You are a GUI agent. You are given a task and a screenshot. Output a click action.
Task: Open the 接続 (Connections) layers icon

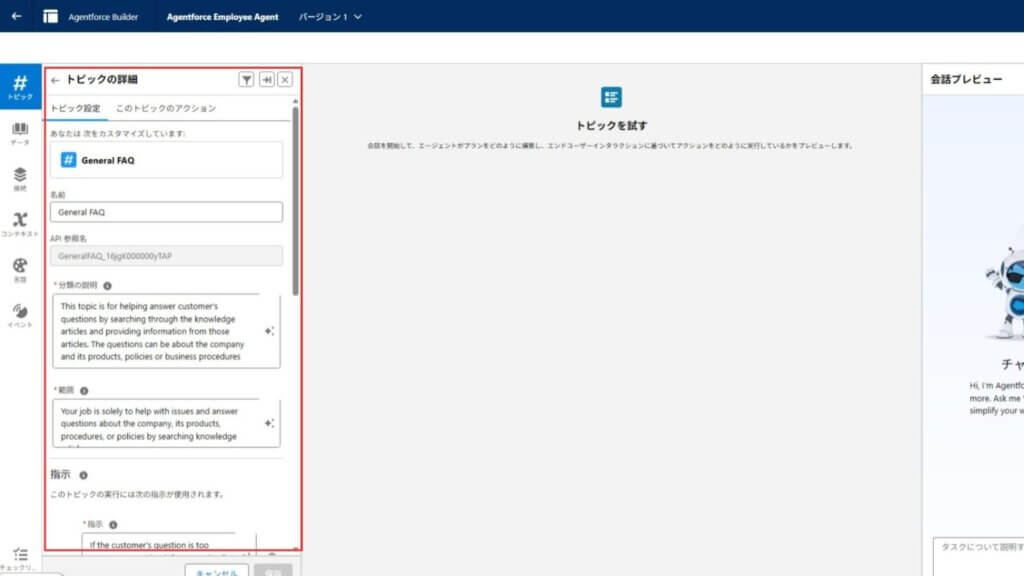[x=20, y=178]
